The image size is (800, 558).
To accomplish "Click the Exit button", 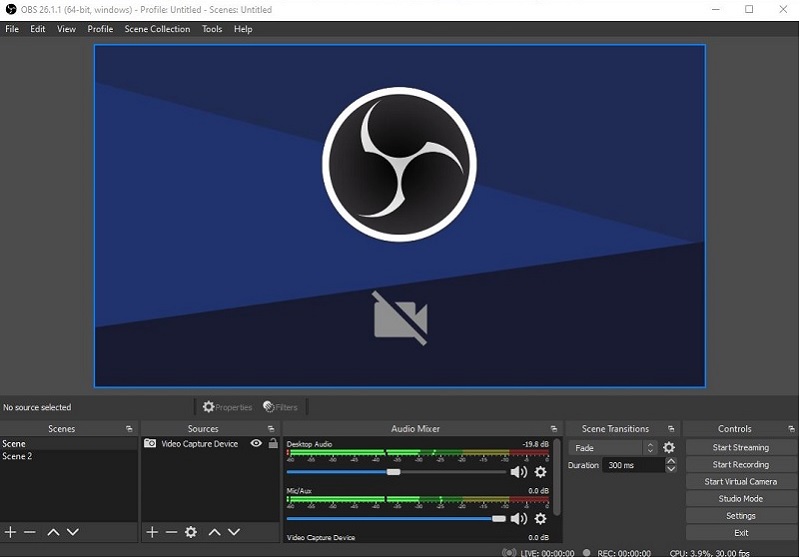I will pos(741,533).
